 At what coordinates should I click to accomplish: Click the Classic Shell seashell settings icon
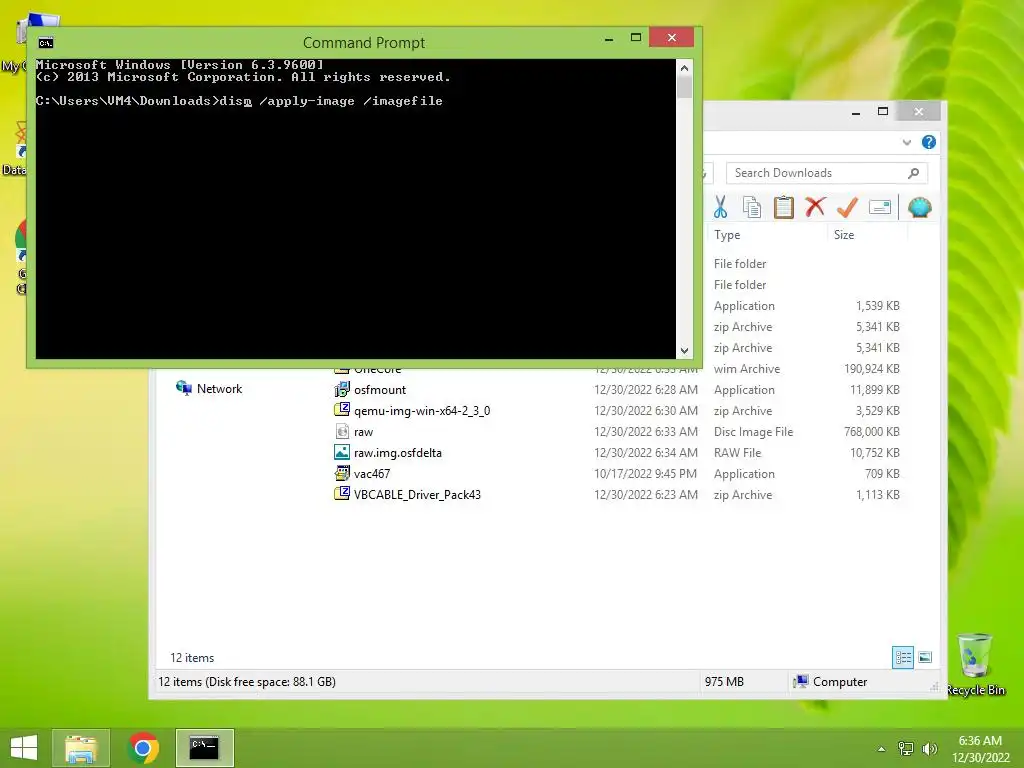point(920,208)
